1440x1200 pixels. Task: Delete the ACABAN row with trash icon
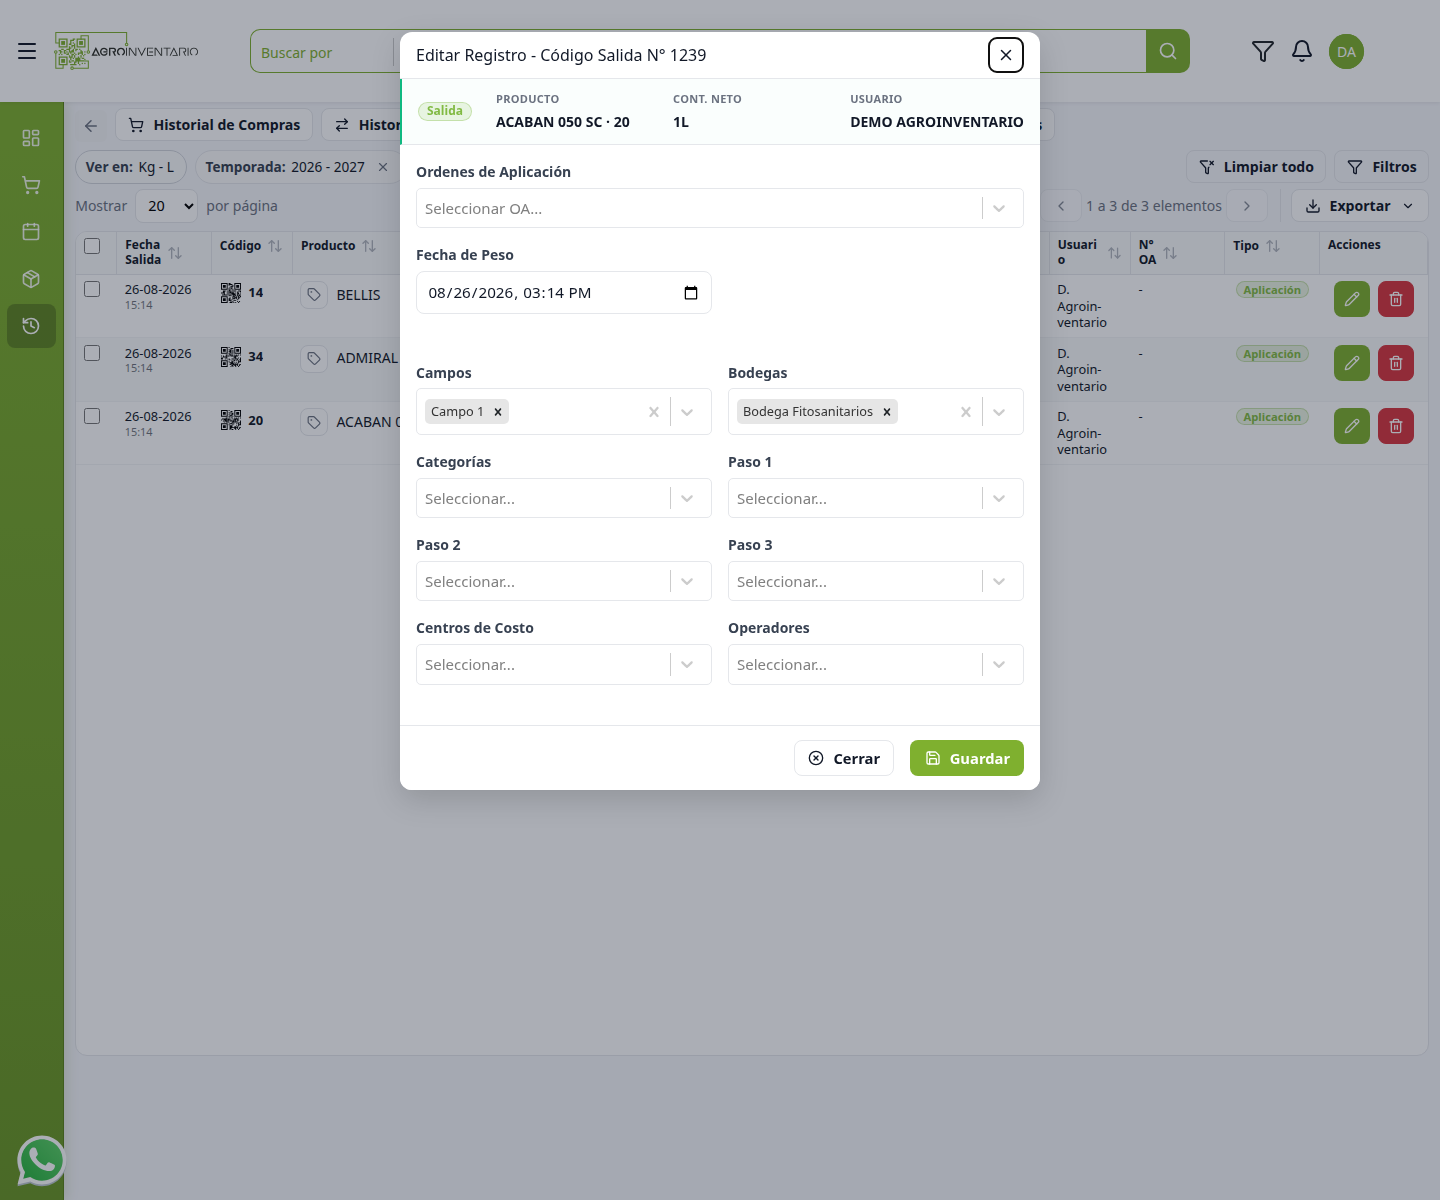tap(1396, 426)
